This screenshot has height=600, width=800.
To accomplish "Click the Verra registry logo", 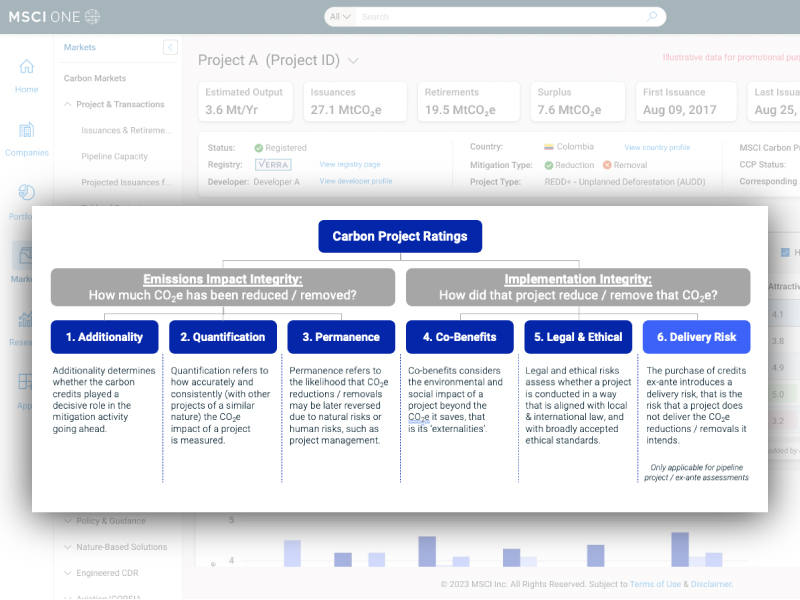I will 273,164.
